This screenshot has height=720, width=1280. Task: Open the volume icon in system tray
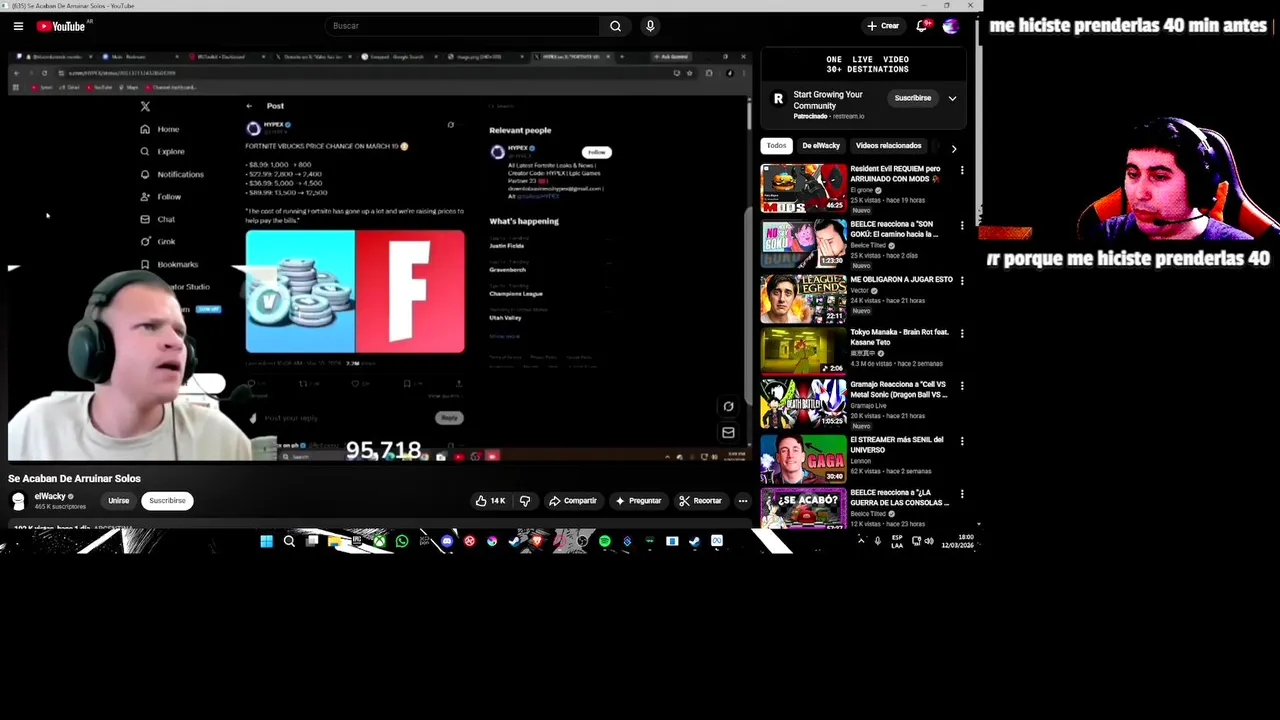coord(929,541)
